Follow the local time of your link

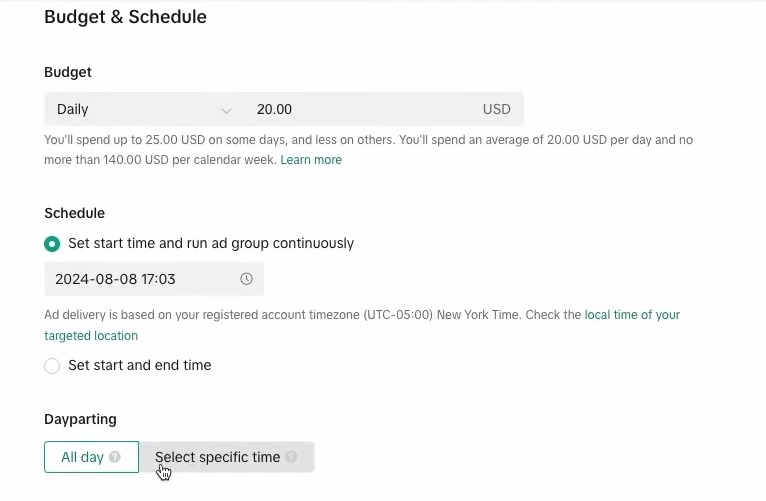point(632,315)
